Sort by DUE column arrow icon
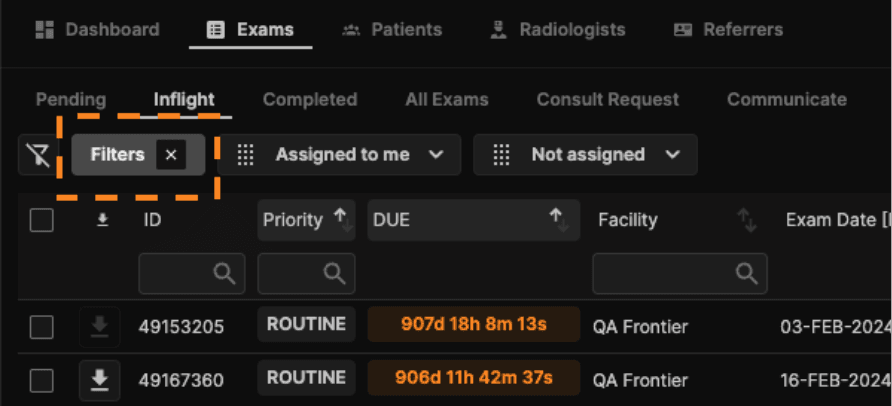The image size is (892, 406). 558,220
